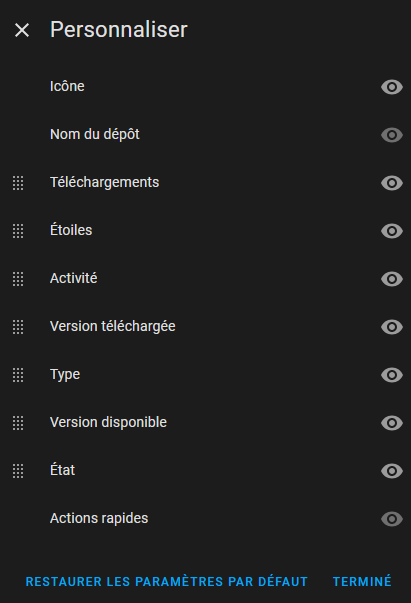Toggle Version téléchargée eye icon

tap(392, 327)
